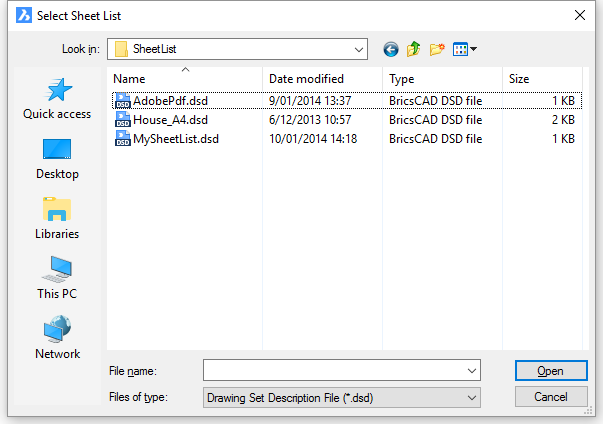
Task: Close the Select Sheet List dialog
Action: 580,15
